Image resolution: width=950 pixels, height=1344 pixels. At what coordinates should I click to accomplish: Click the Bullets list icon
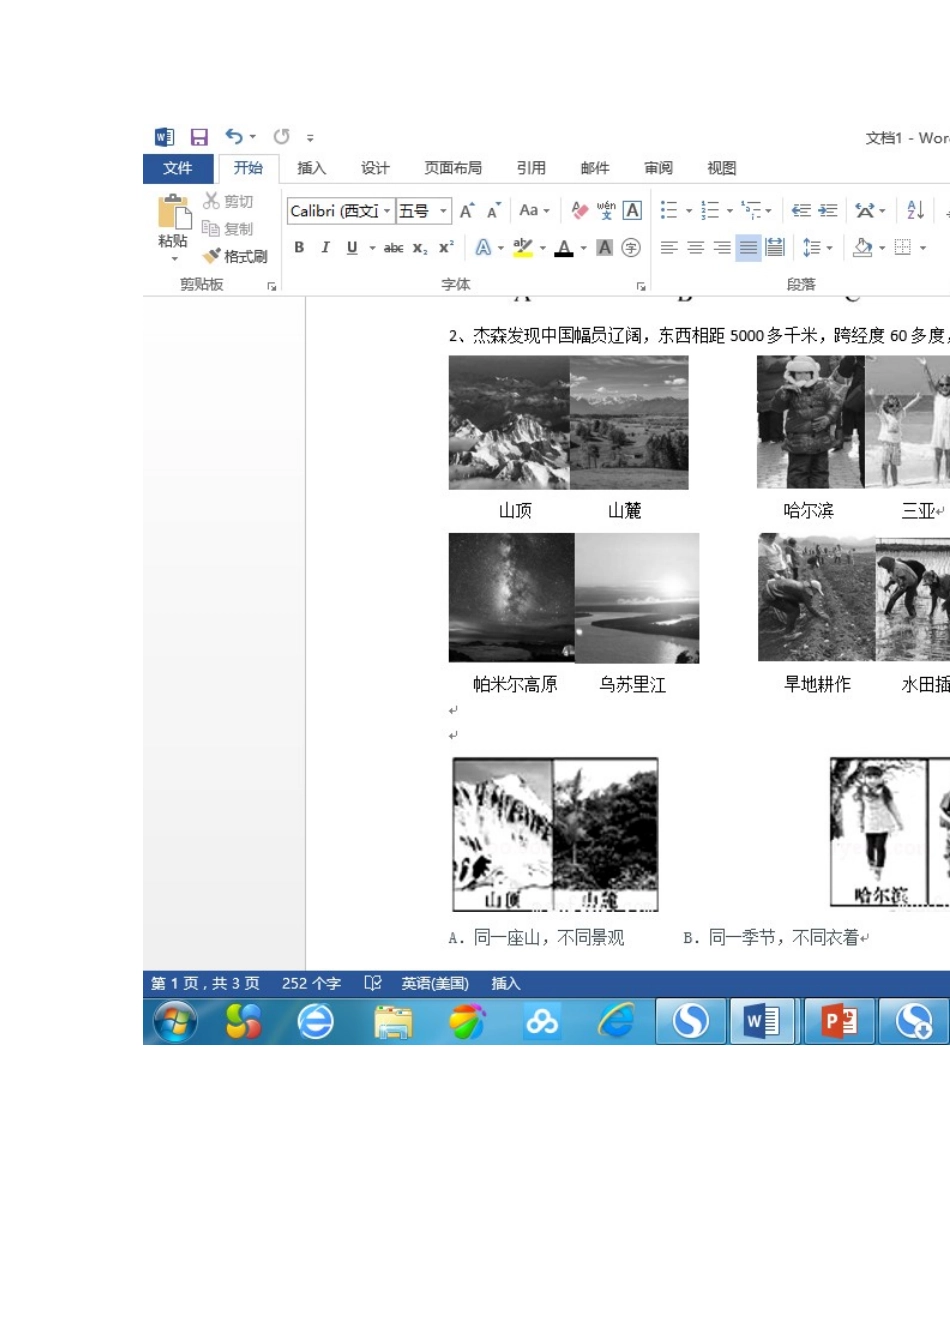pos(669,210)
